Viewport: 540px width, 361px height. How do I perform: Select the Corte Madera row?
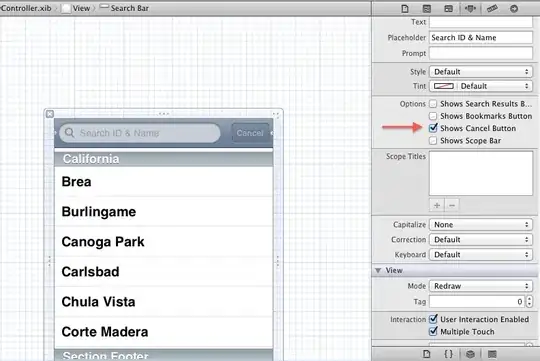pos(164,332)
